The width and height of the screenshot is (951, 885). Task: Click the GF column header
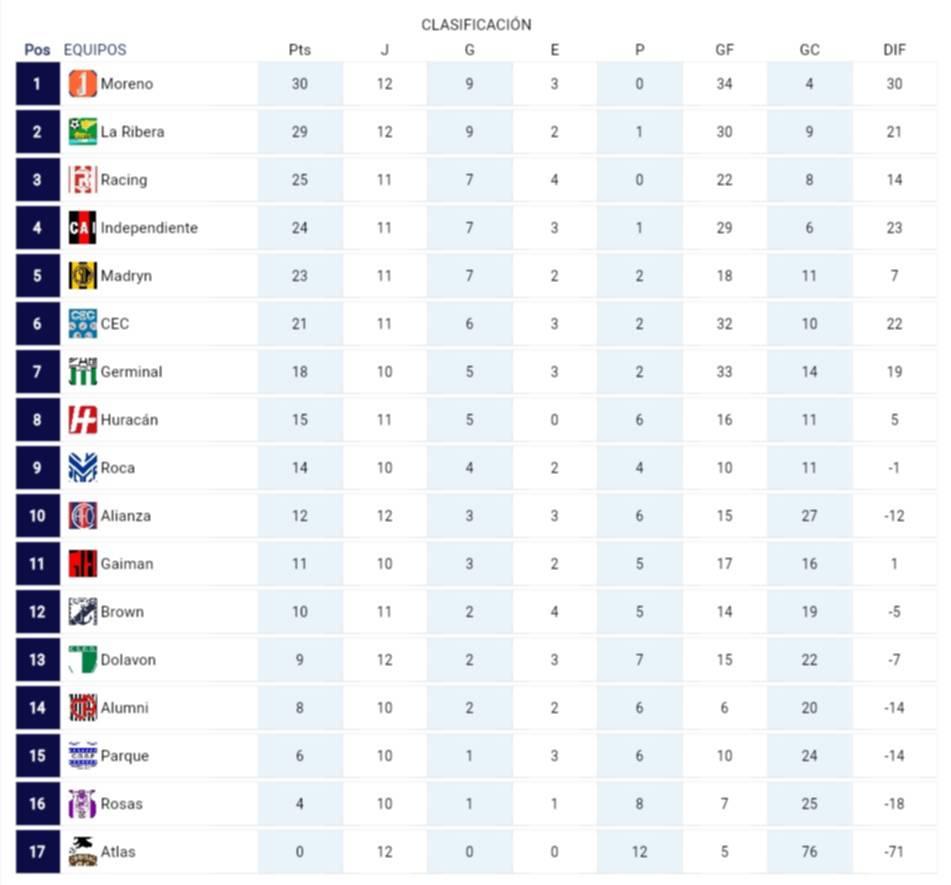724,50
